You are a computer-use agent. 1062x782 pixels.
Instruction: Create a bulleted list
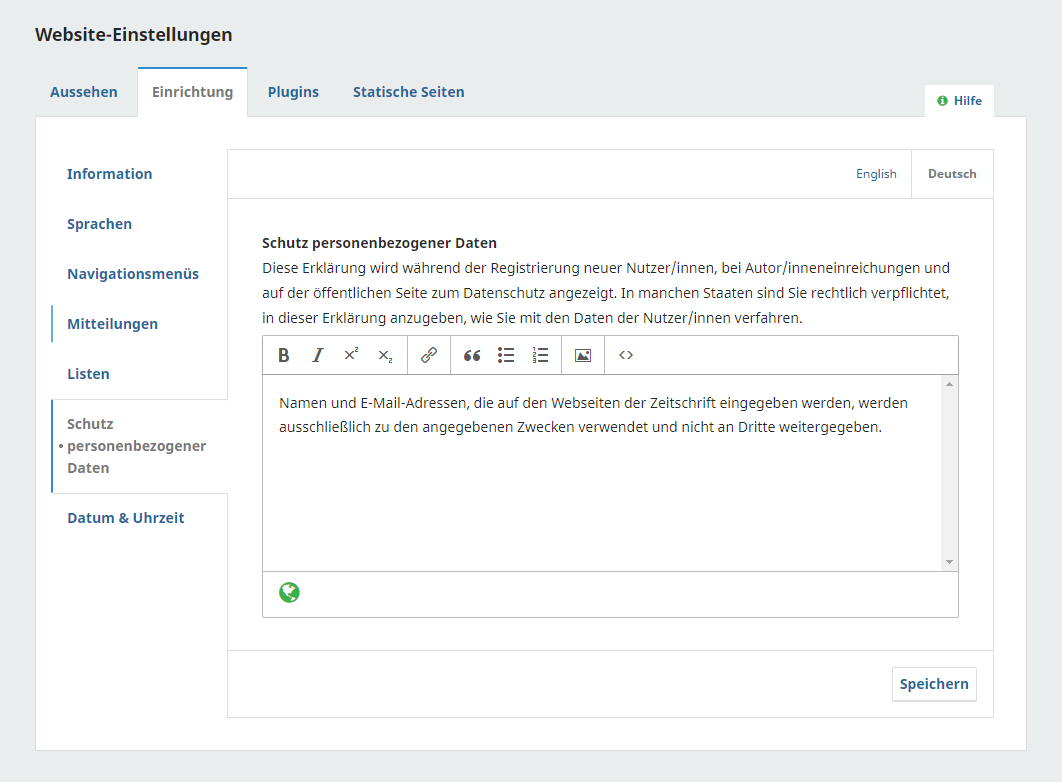[506, 355]
